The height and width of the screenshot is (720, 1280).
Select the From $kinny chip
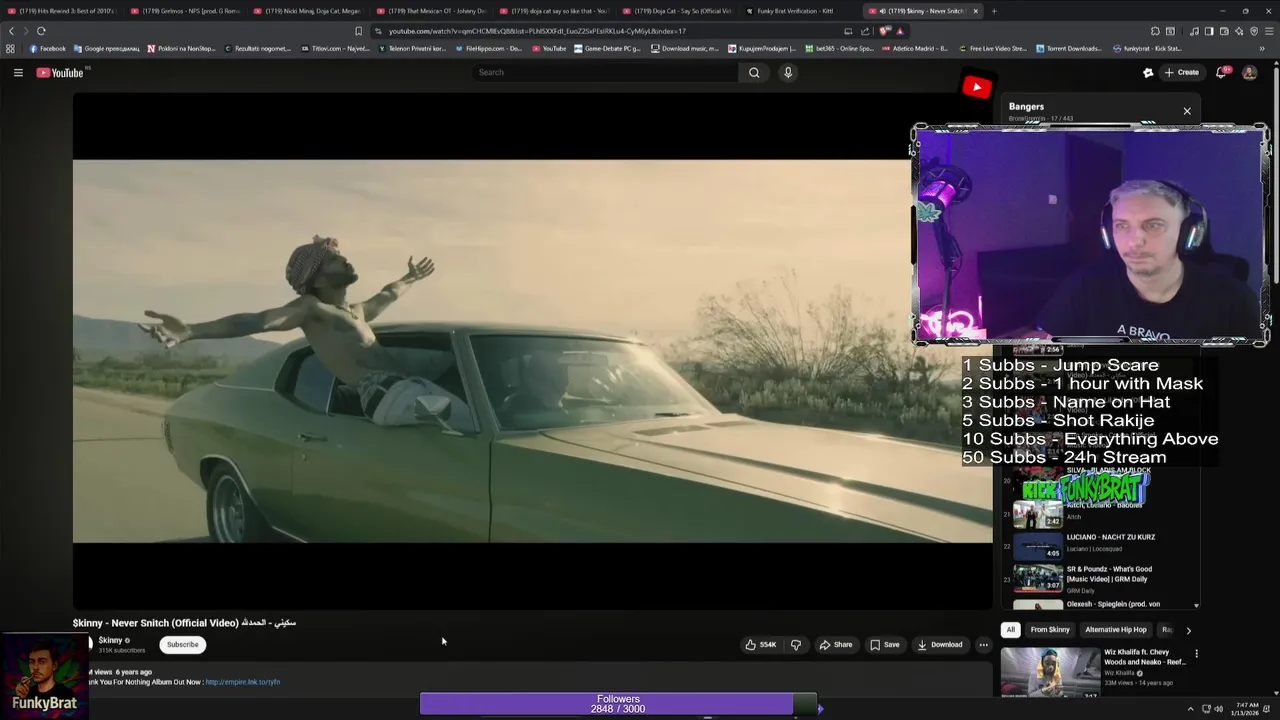(x=1050, y=630)
